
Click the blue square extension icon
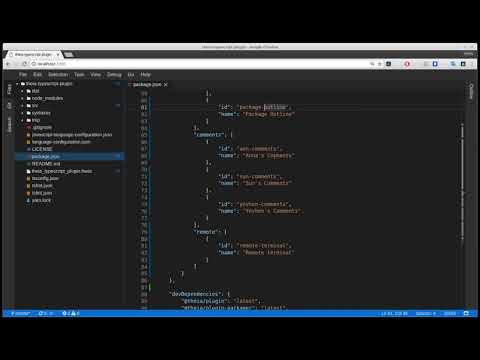click(x=435, y=64)
